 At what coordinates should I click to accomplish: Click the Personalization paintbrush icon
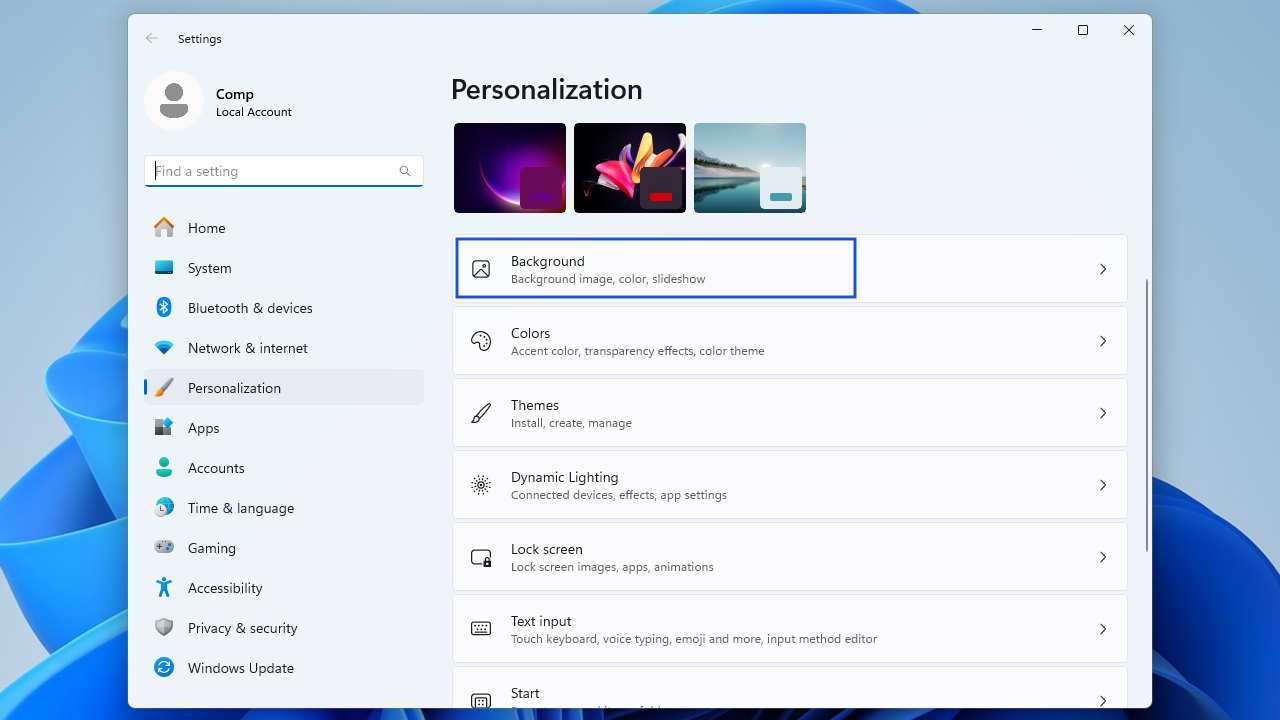click(164, 388)
